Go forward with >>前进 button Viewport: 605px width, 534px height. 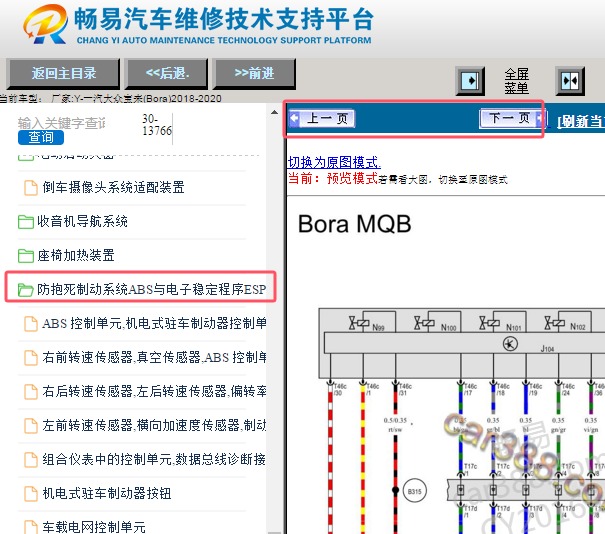[x=254, y=73]
